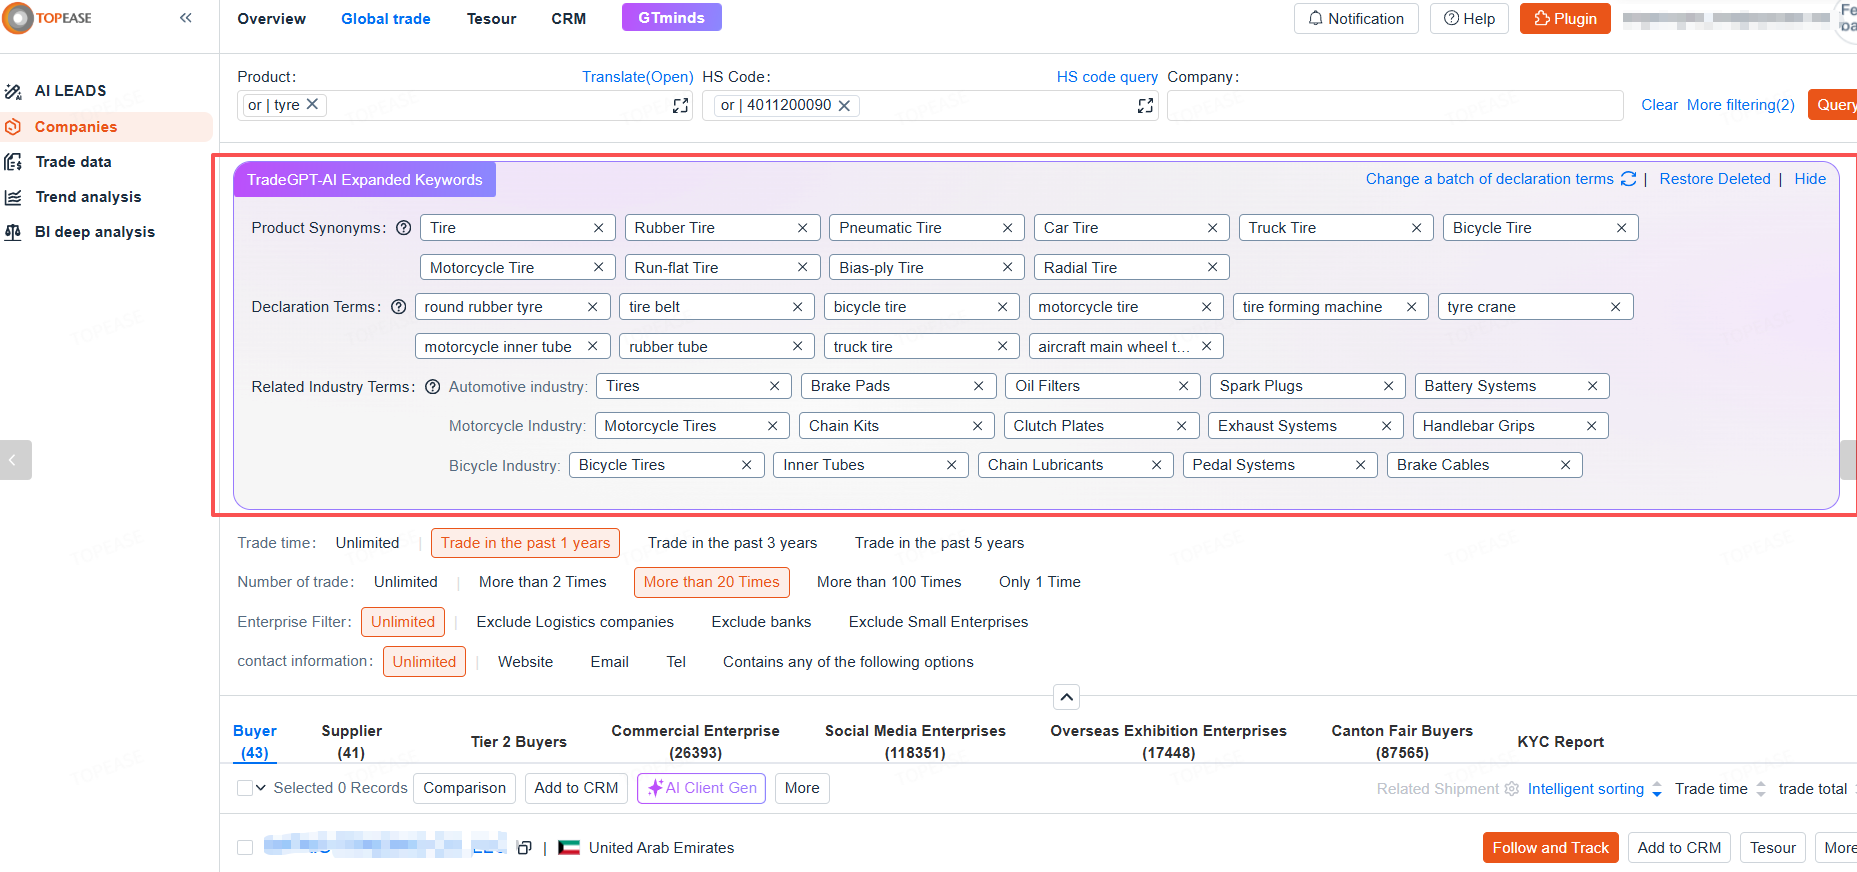Check the United Arab Emirates company row
This screenshot has width=1857, height=872.
[245, 848]
